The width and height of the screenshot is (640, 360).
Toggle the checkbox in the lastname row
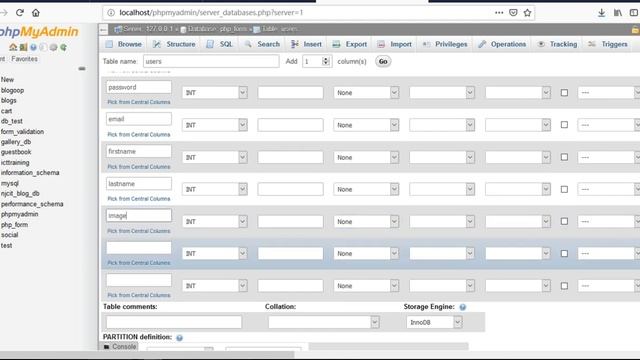pyautogui.click(x=564, y=189)
